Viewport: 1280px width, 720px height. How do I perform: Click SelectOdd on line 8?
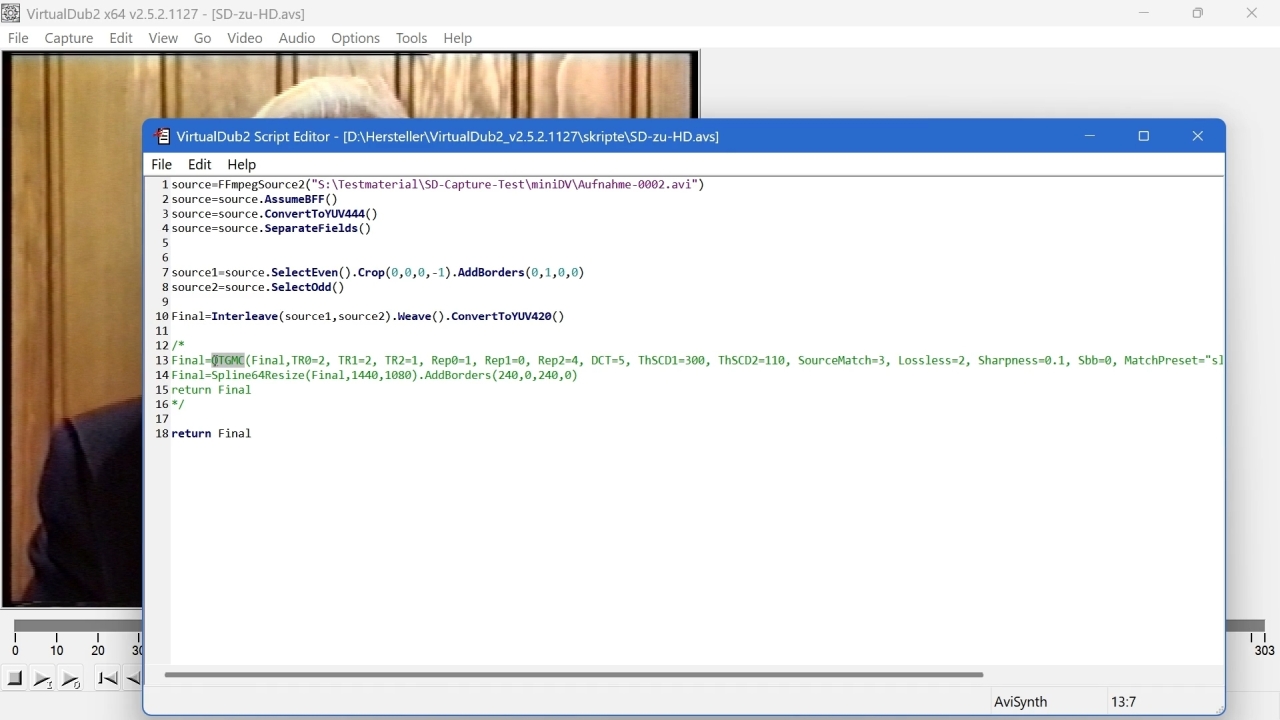pos(301,287)
